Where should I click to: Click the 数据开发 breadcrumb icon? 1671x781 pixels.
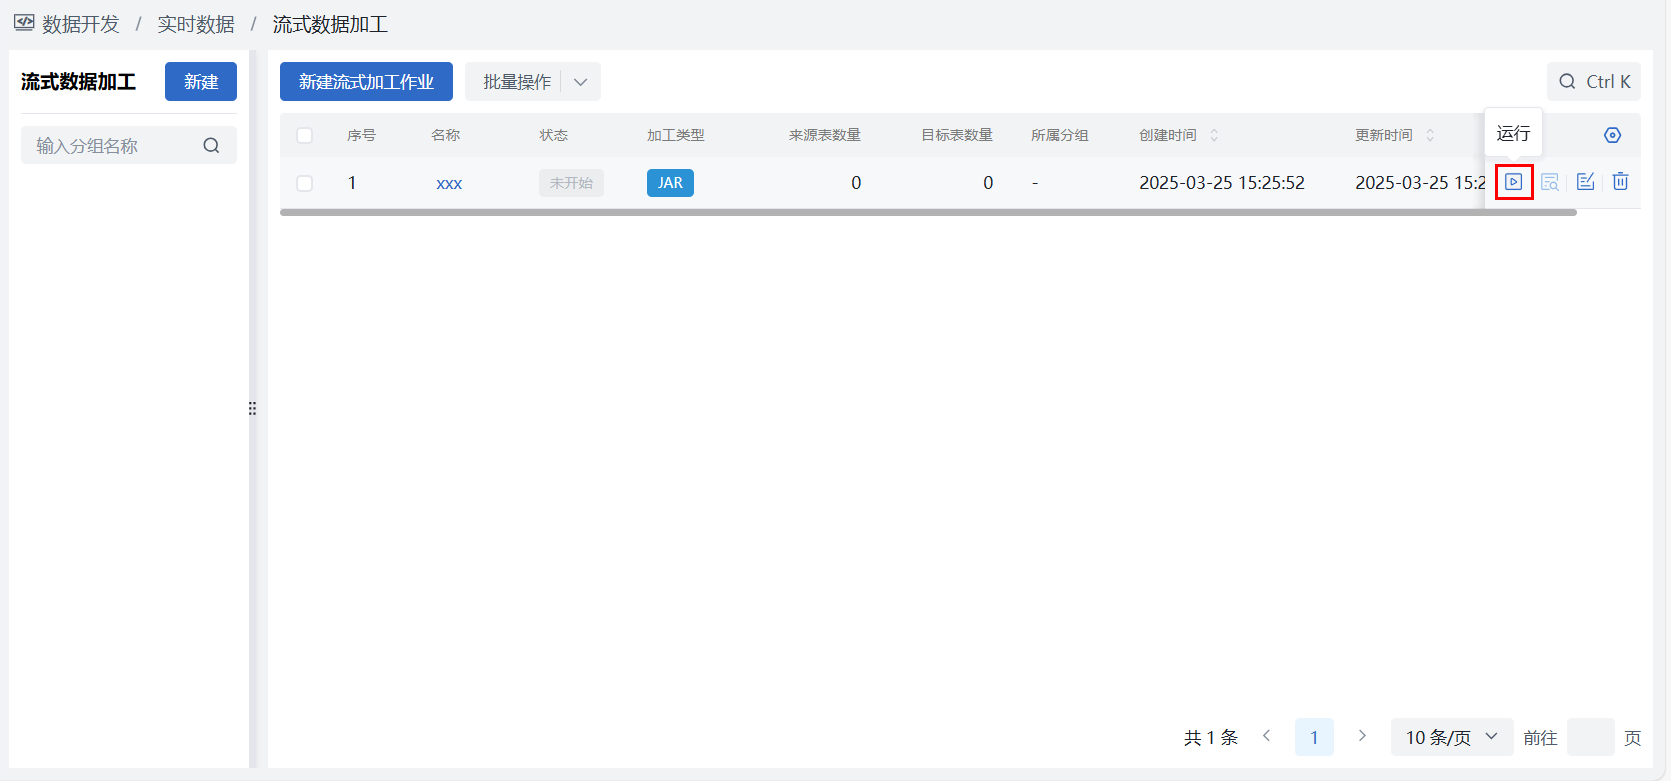pos(24,23)
